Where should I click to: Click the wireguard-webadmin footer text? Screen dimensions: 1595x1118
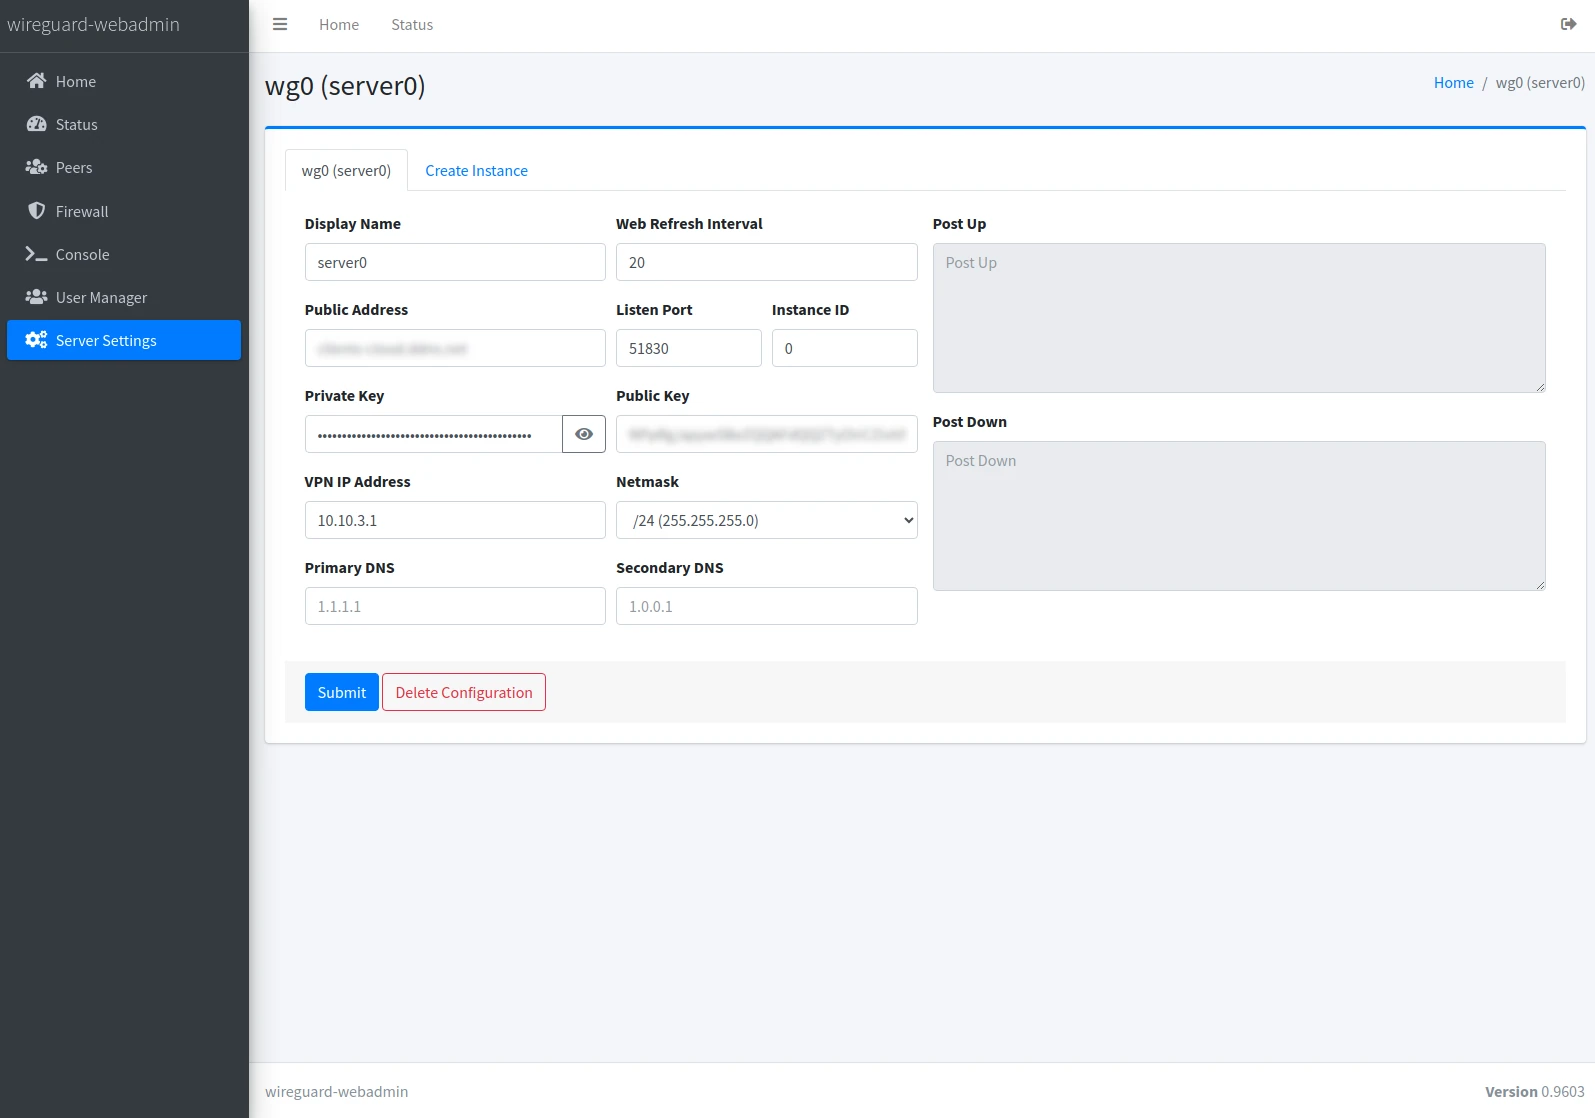pyautogui.click(x=337, y=1092)
